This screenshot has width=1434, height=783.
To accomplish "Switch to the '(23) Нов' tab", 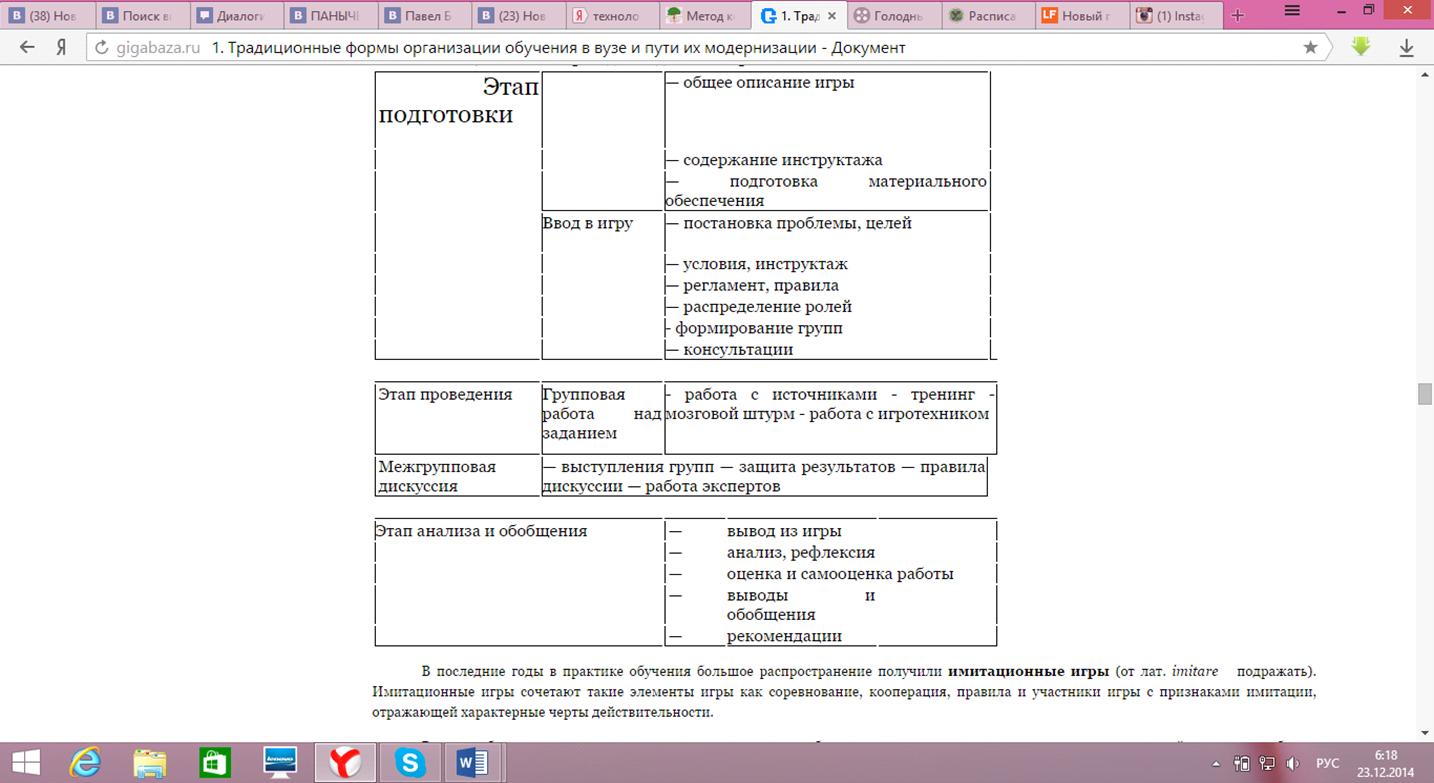I will 516,16.
